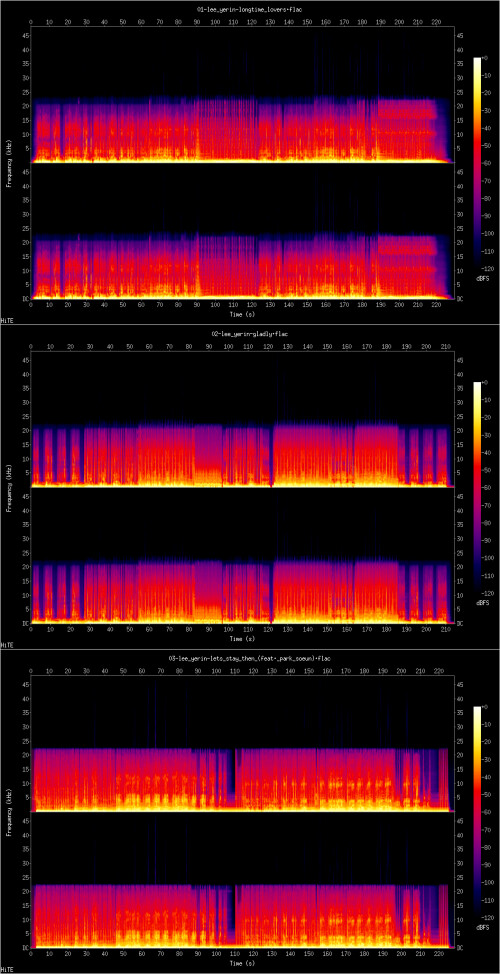Click the 02-lee_yerin-gladly.flac title

click(x=250, y=334)
